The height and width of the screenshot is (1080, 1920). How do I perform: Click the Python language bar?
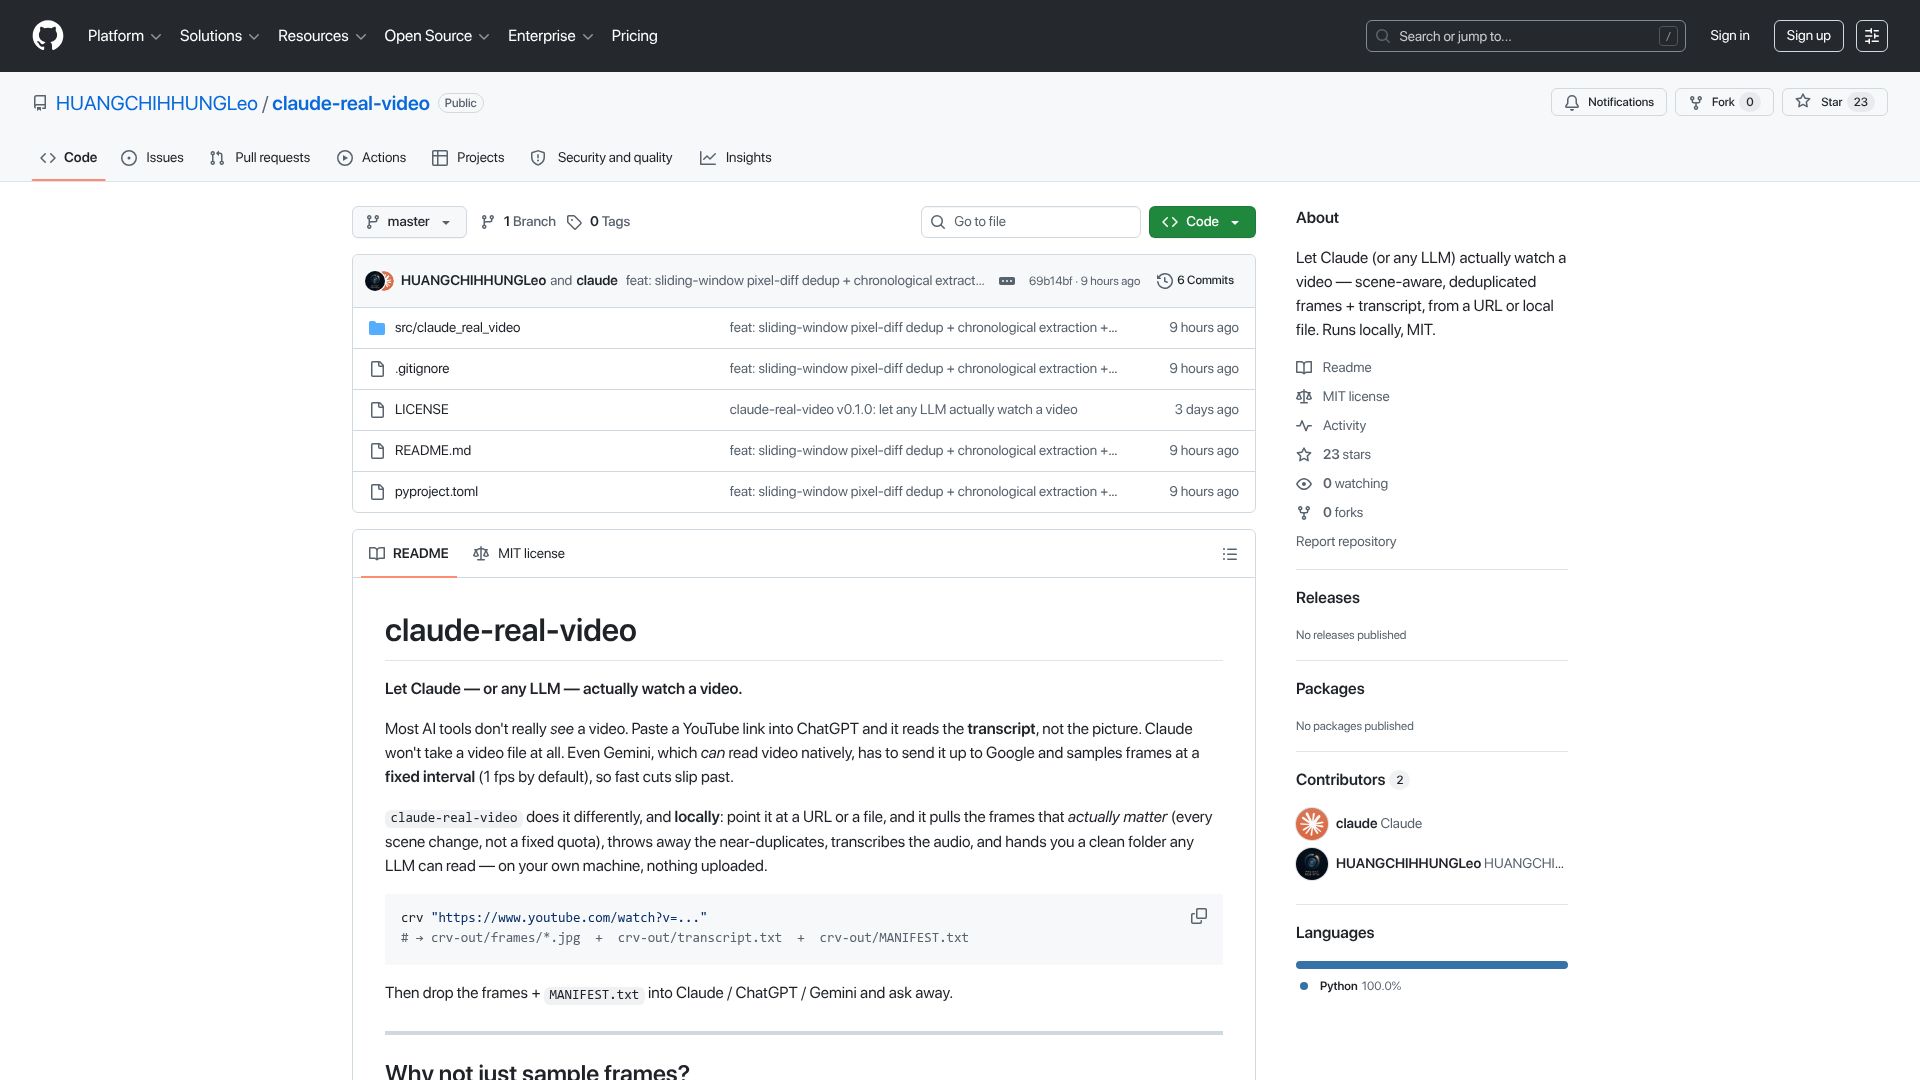point(1431,965)
